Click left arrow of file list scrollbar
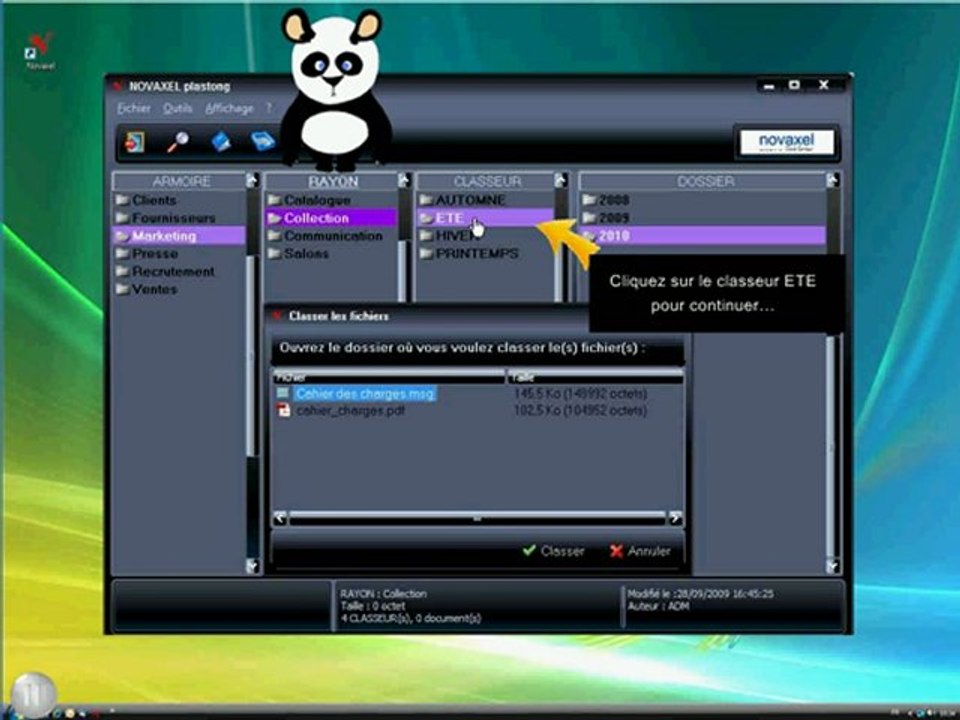This screenshot has width=960, height=720. point(280,518)
